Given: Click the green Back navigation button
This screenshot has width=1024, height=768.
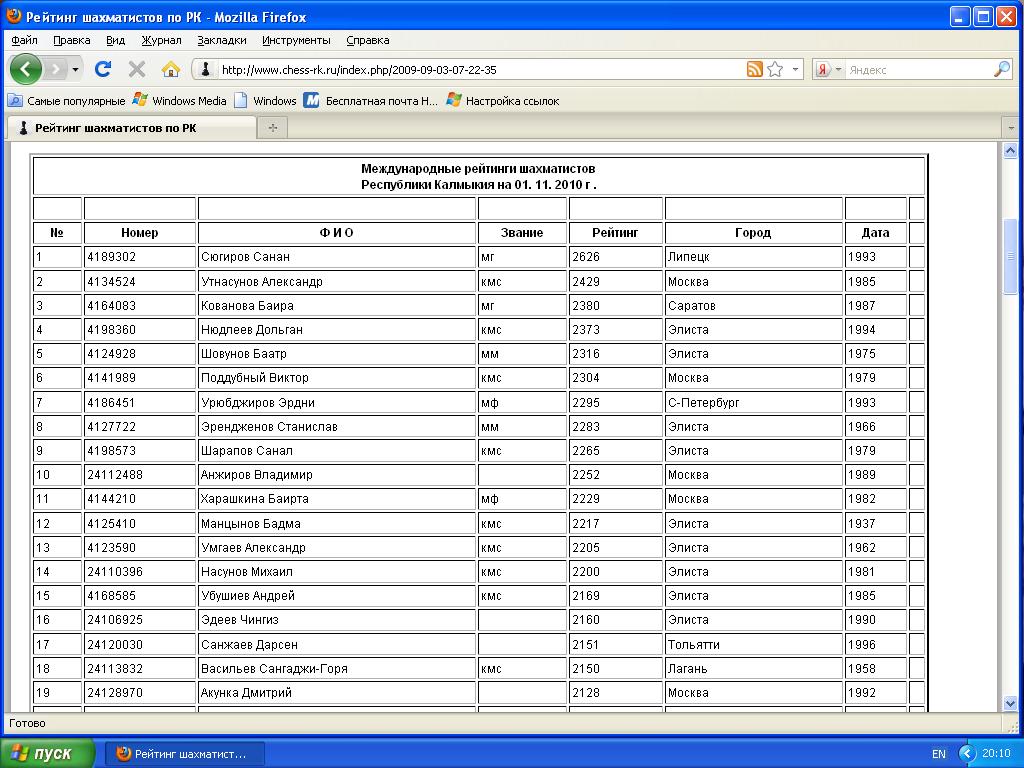Looking at the screenshot, I should (x=25, y=69).
